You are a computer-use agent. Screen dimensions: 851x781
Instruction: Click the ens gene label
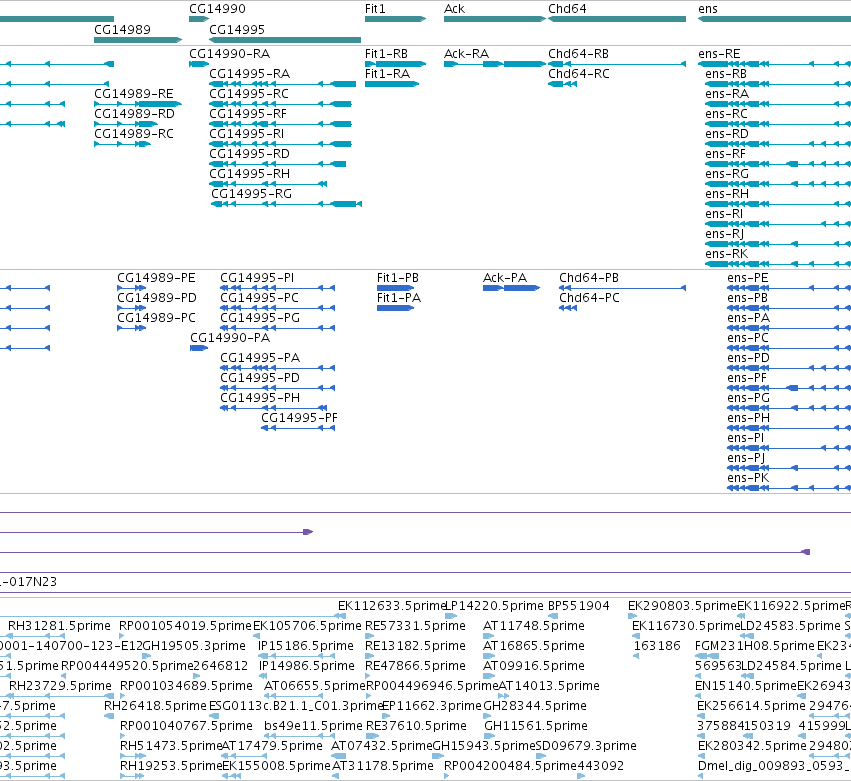[x=708, y=9]
